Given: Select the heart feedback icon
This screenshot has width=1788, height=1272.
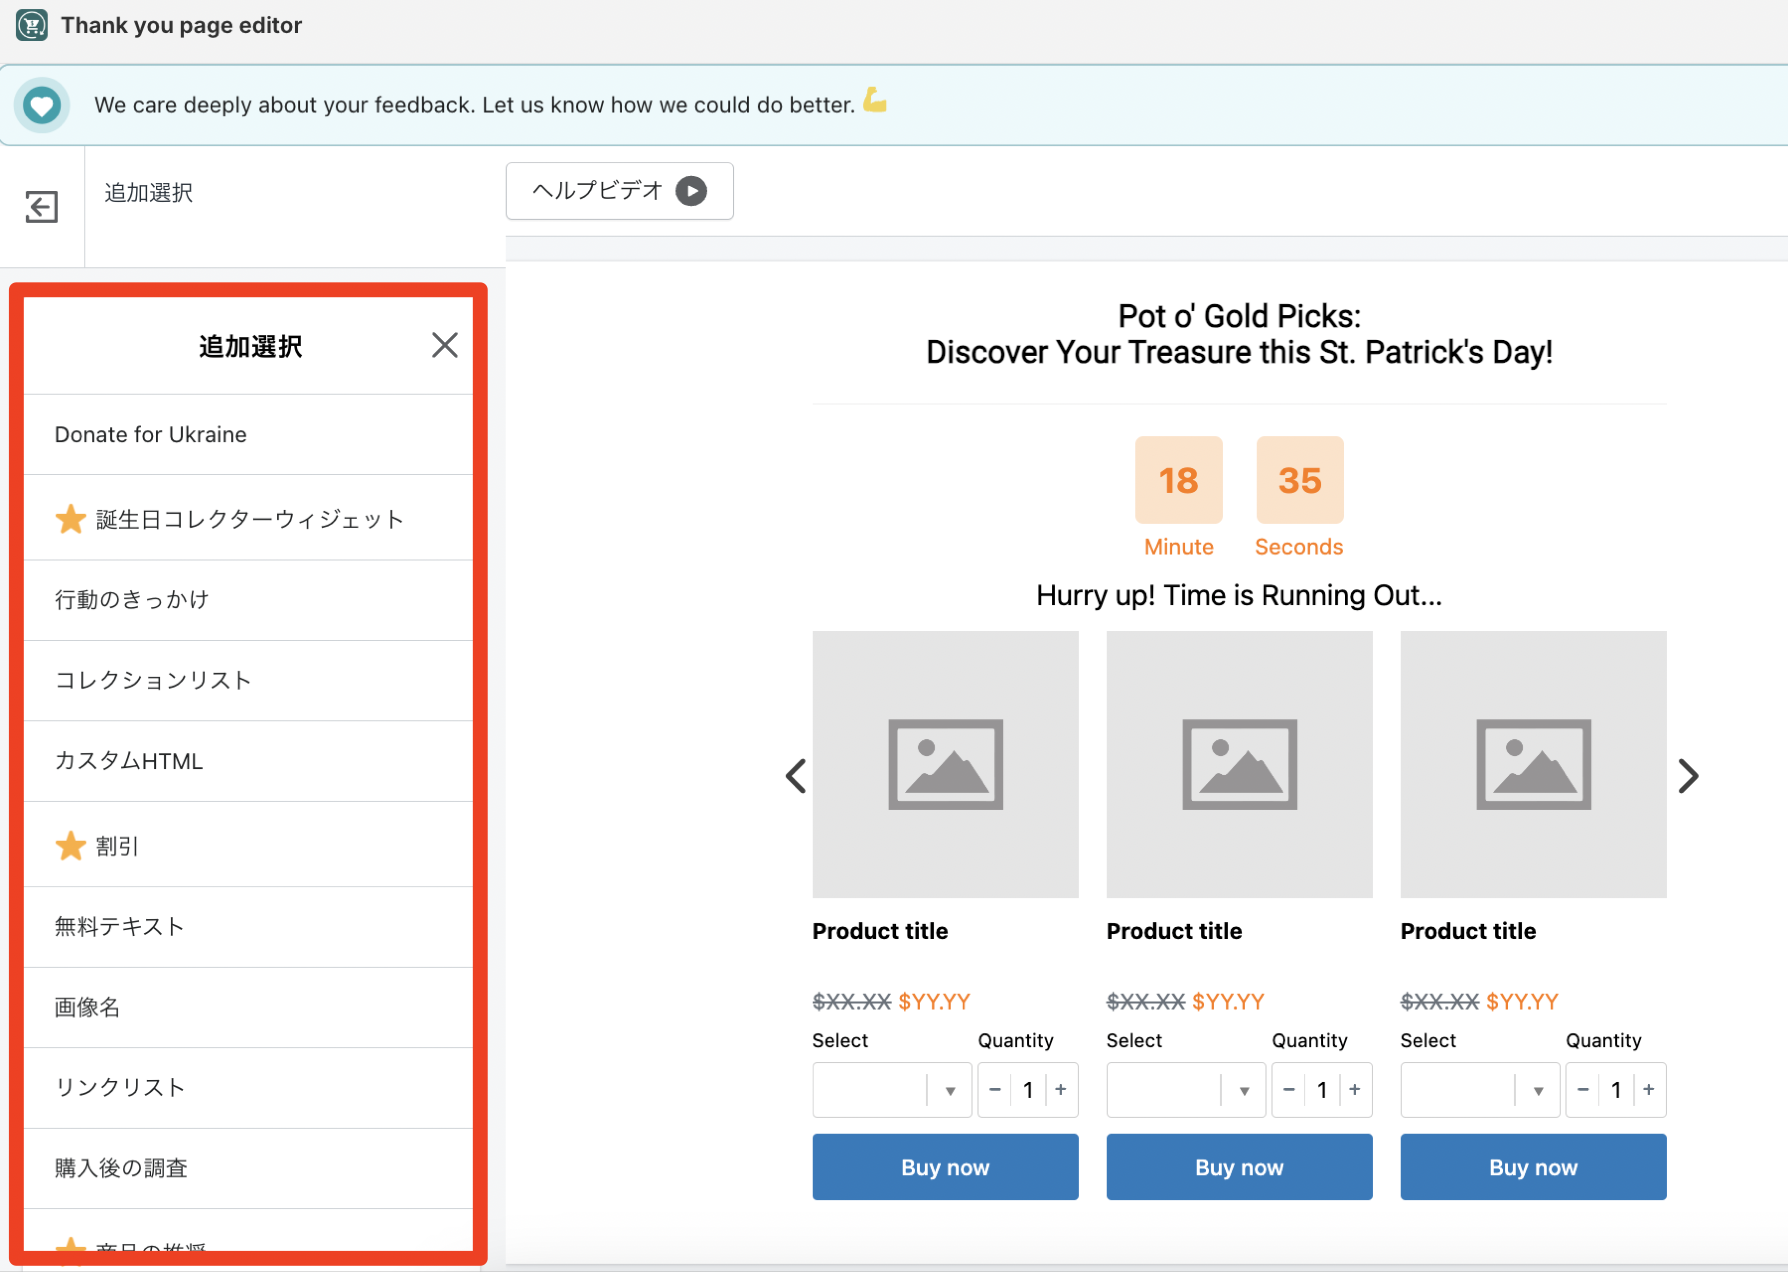Looking at the screenshot, I should [x=42, y=104].
